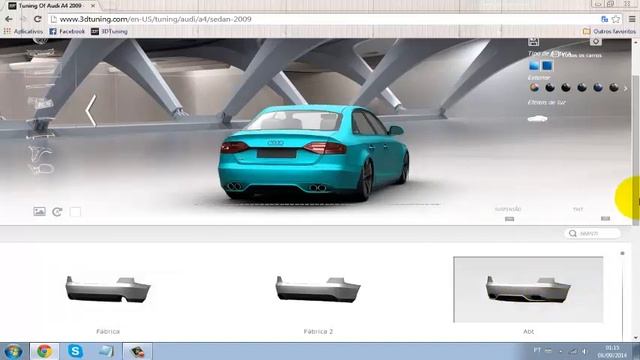
Task: Reload the 3DTuning page
Action: (x=38, y=19)
